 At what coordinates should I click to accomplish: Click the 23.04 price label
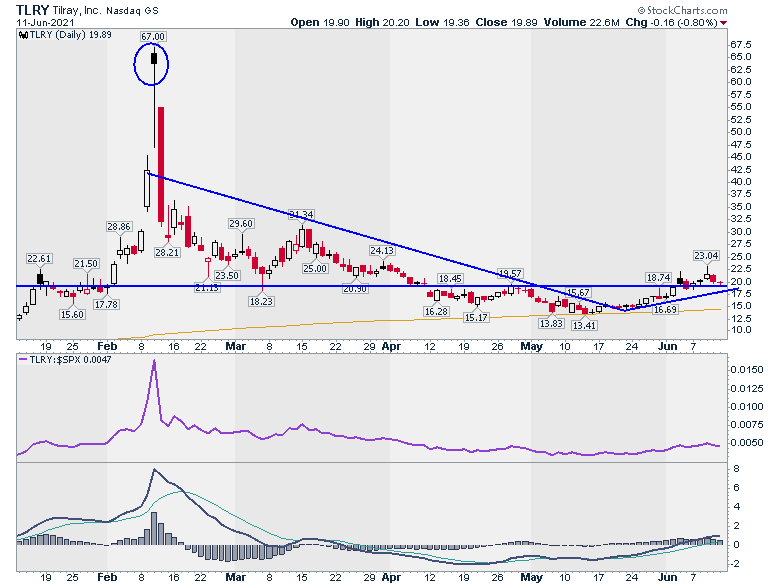706,256
